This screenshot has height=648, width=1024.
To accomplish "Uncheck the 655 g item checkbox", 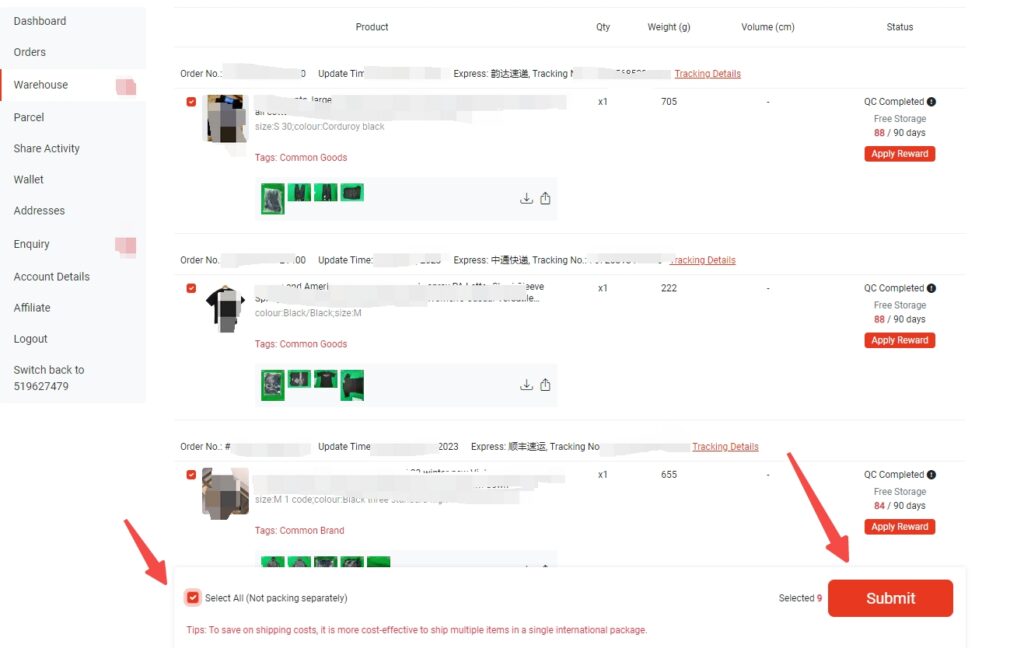I will (191, 474).
